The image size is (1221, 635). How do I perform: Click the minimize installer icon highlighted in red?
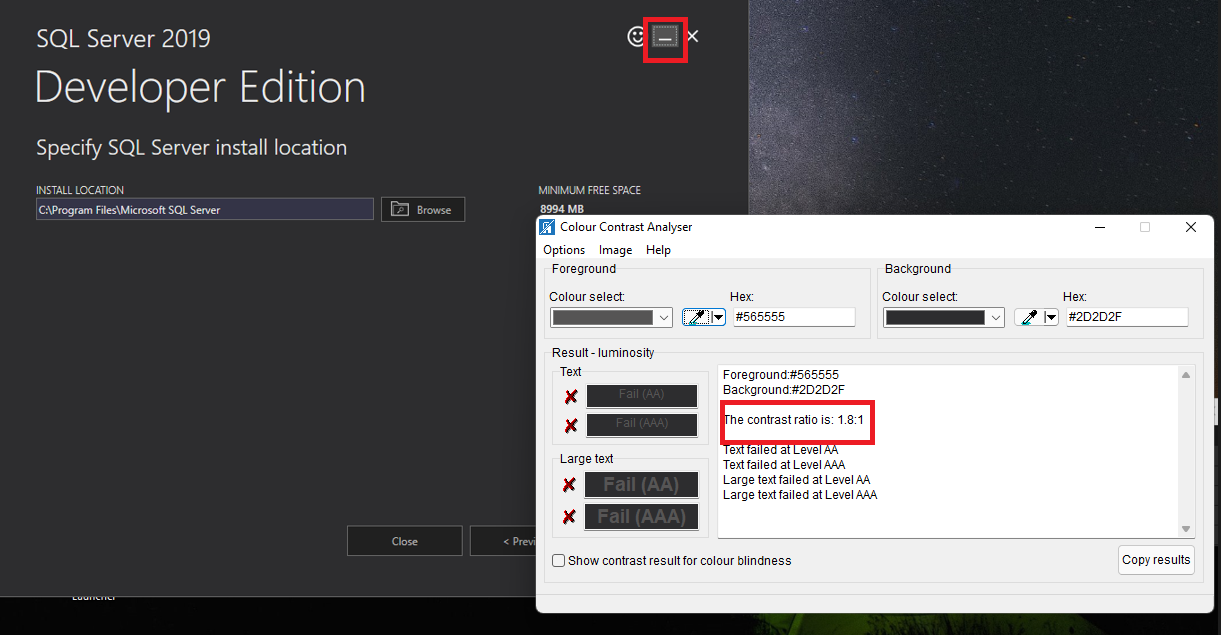[x=664, y=37]
